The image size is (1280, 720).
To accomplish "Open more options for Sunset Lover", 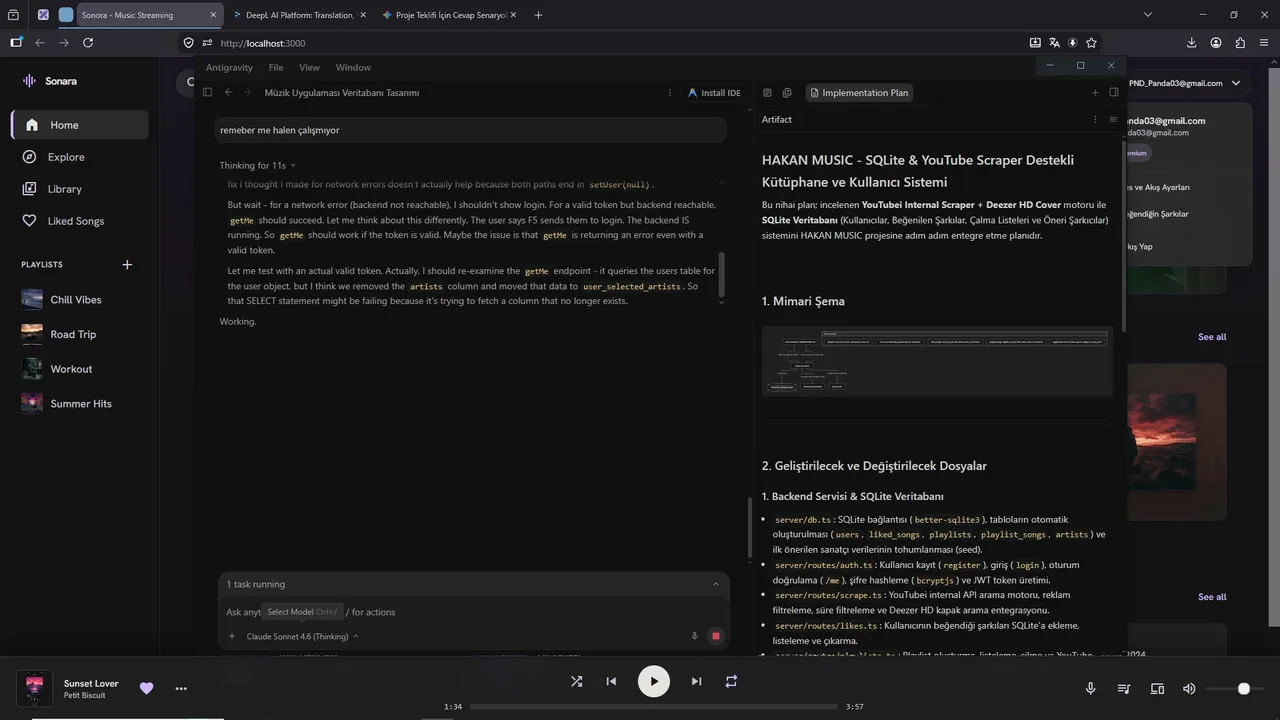I will [x=181, y=688].
